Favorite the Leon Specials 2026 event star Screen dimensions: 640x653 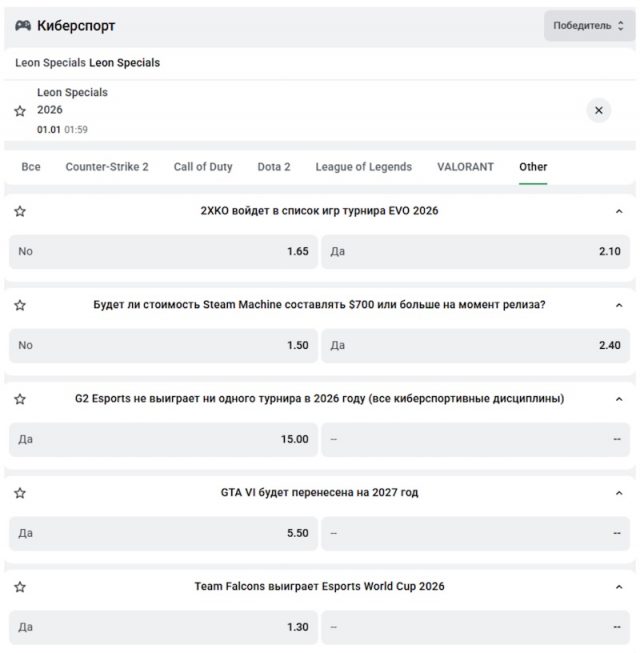(x=20, y=111)
